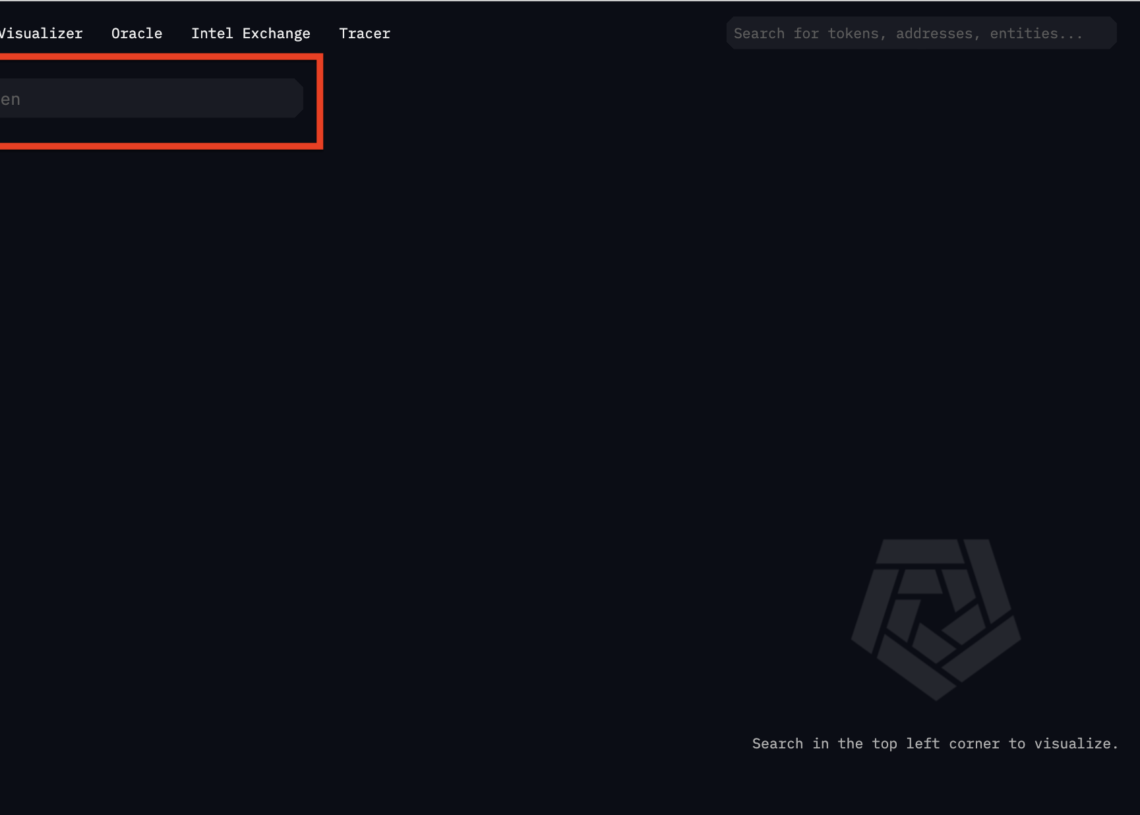Focus the visualizer search field inside the highlighted area

click(x=151, y=99)
